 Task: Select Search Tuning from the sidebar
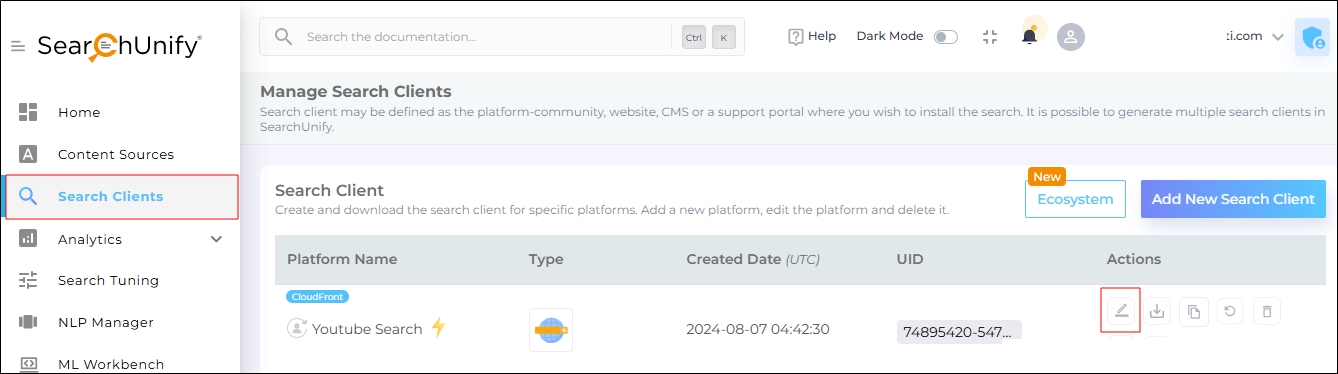coord(108,280)
